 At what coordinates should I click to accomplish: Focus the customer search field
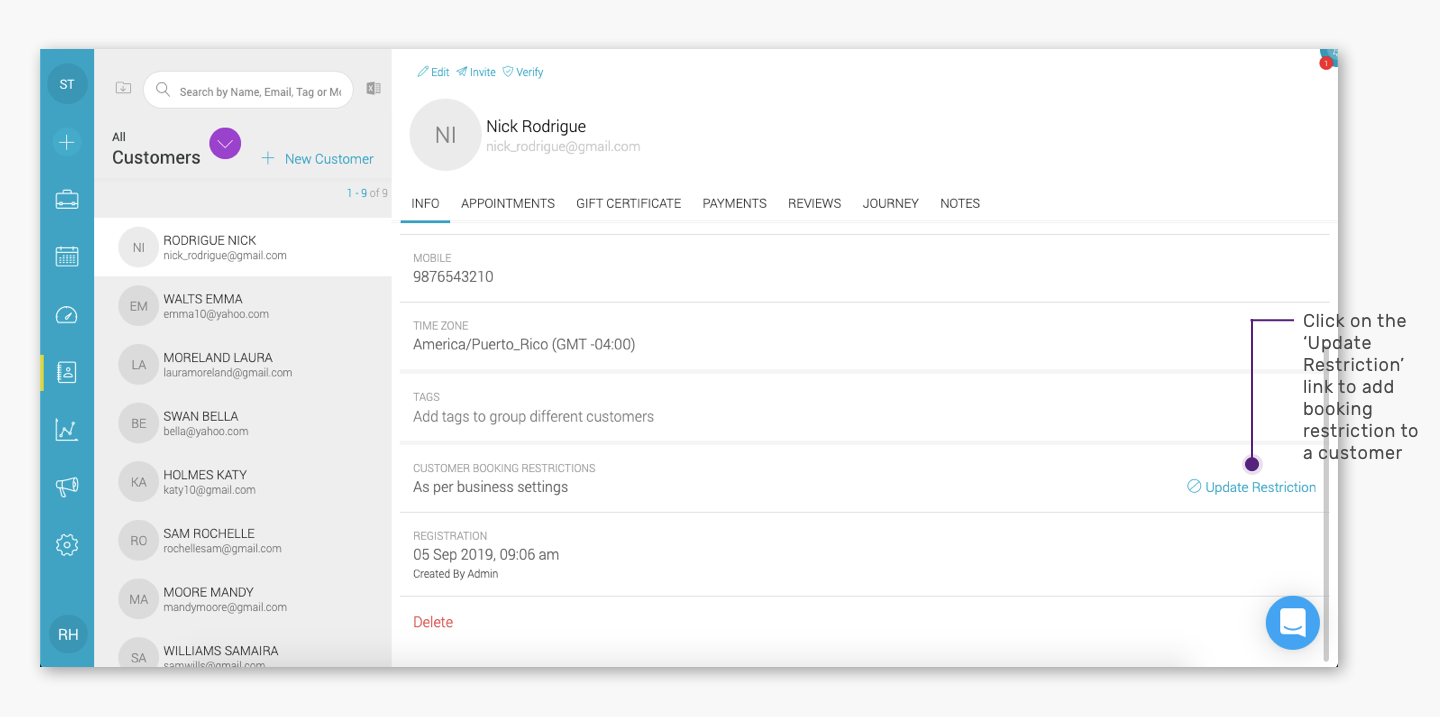[248, 90]
